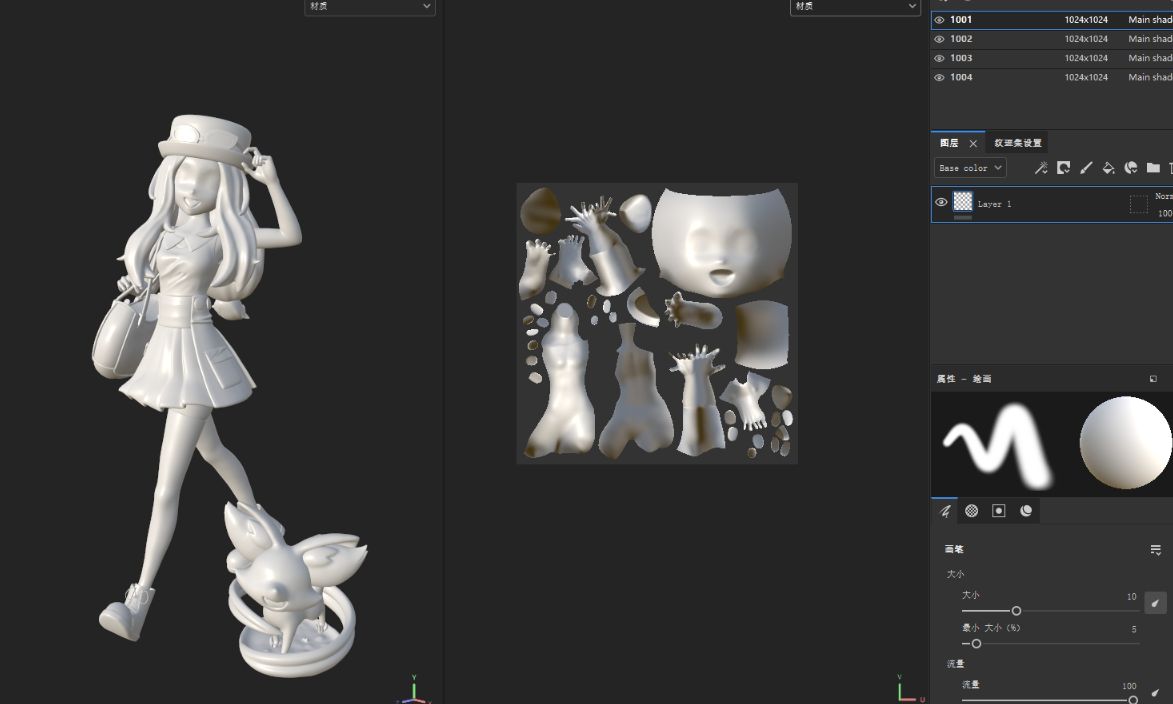This screenshot has width=1173, height=704.
Task: Open the 画笔 brush presets menu
Action: click(1155, 550)
